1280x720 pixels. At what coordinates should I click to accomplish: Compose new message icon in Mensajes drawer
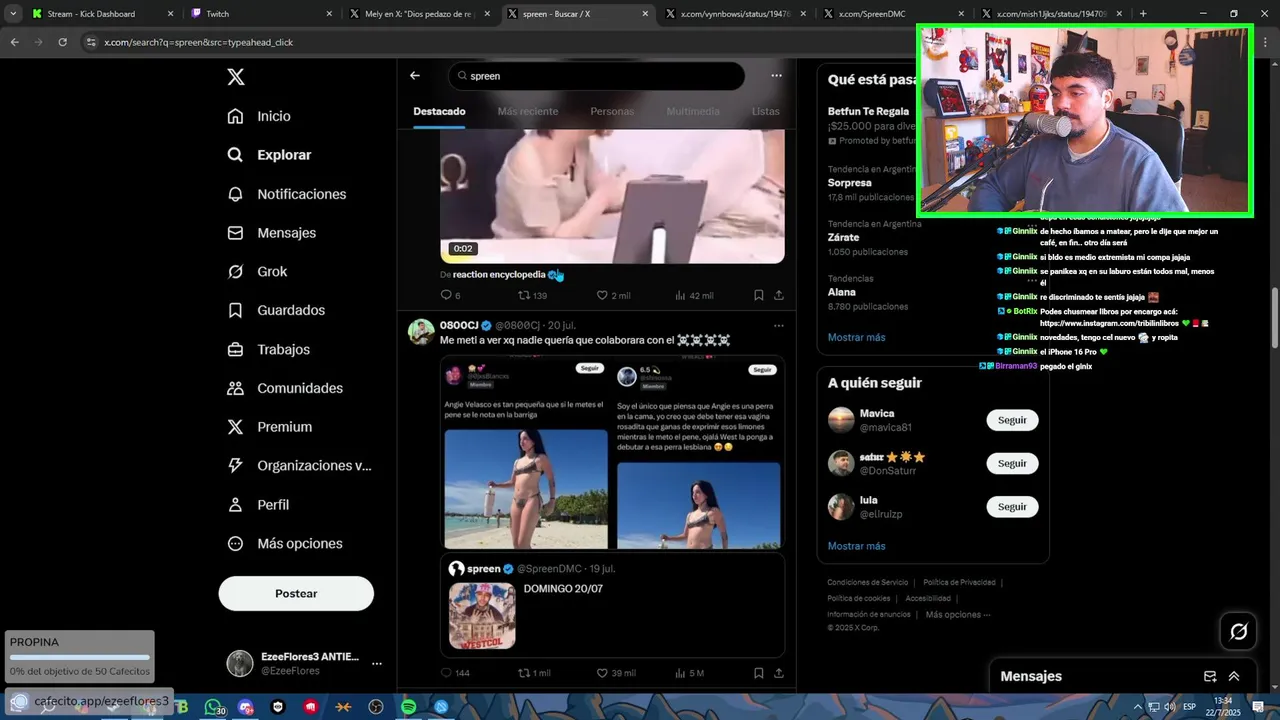point(1210,677)
